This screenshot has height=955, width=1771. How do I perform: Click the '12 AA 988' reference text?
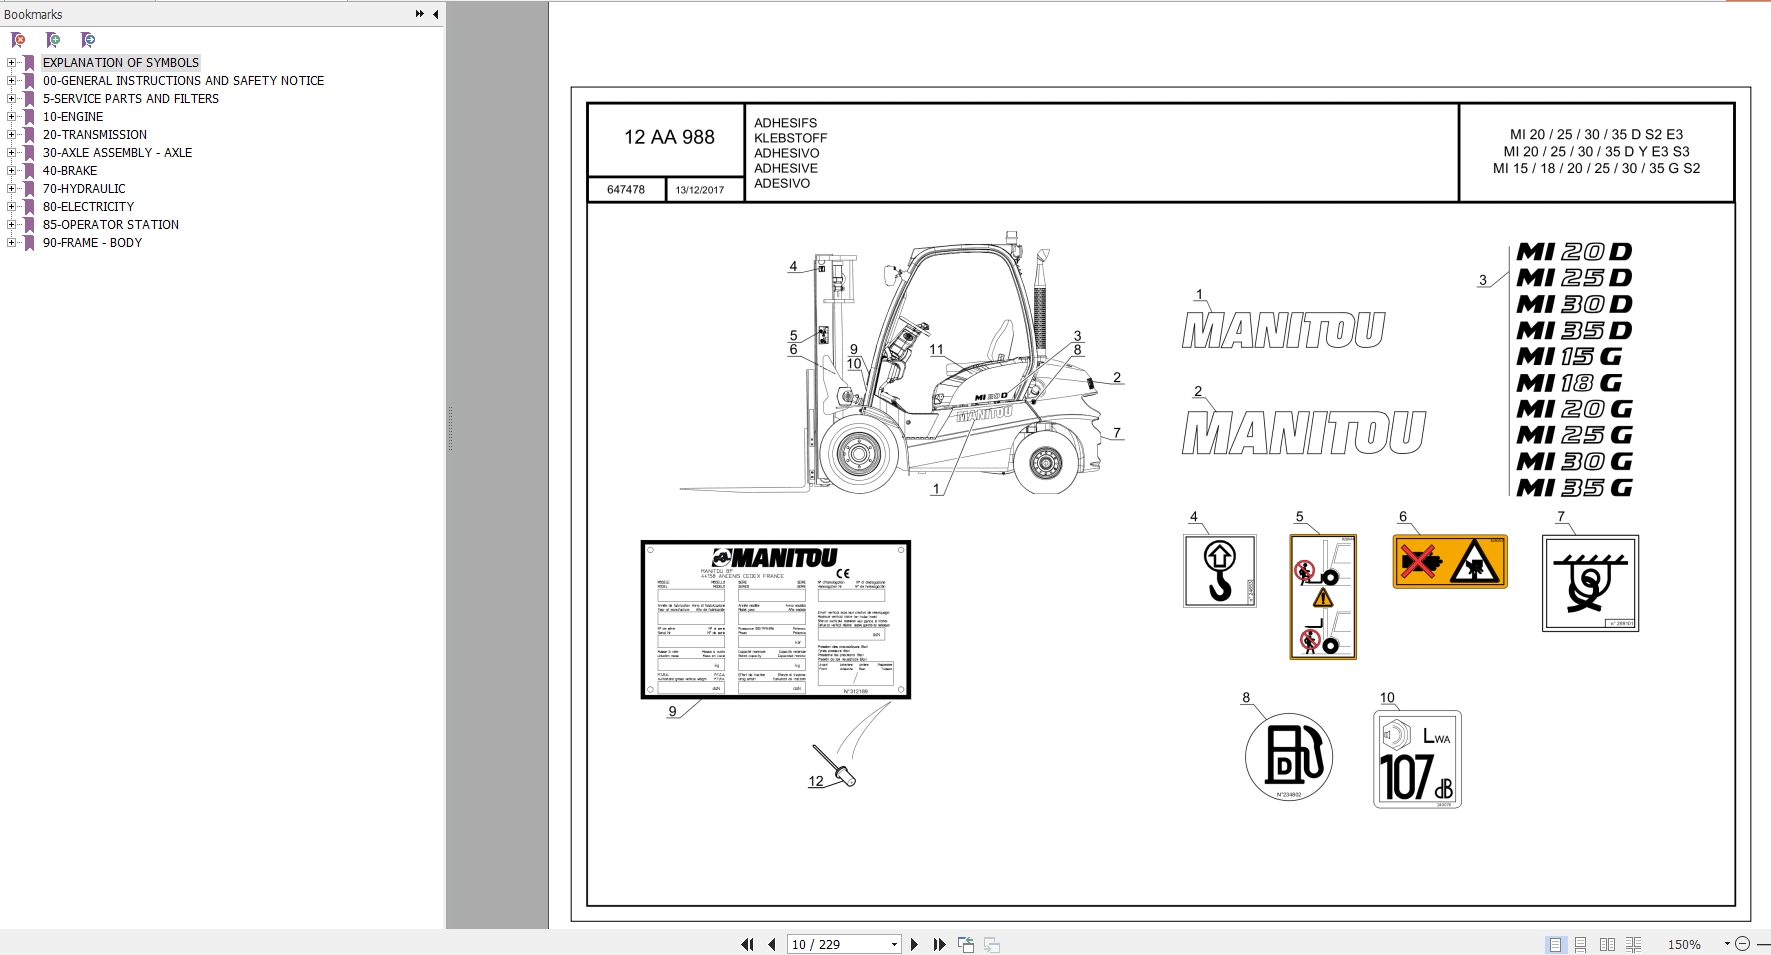[x=669, y=137]
